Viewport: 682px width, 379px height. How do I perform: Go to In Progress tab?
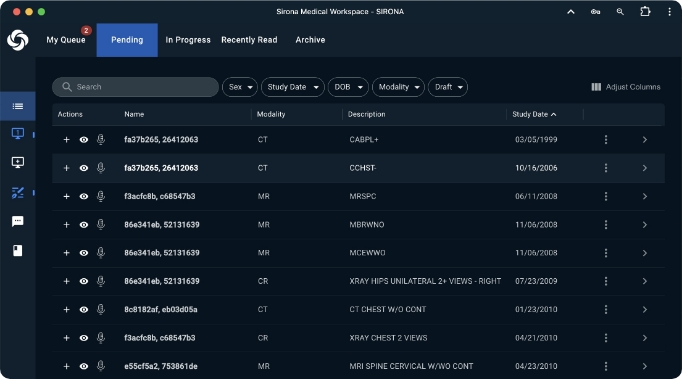tap(188, 40)
